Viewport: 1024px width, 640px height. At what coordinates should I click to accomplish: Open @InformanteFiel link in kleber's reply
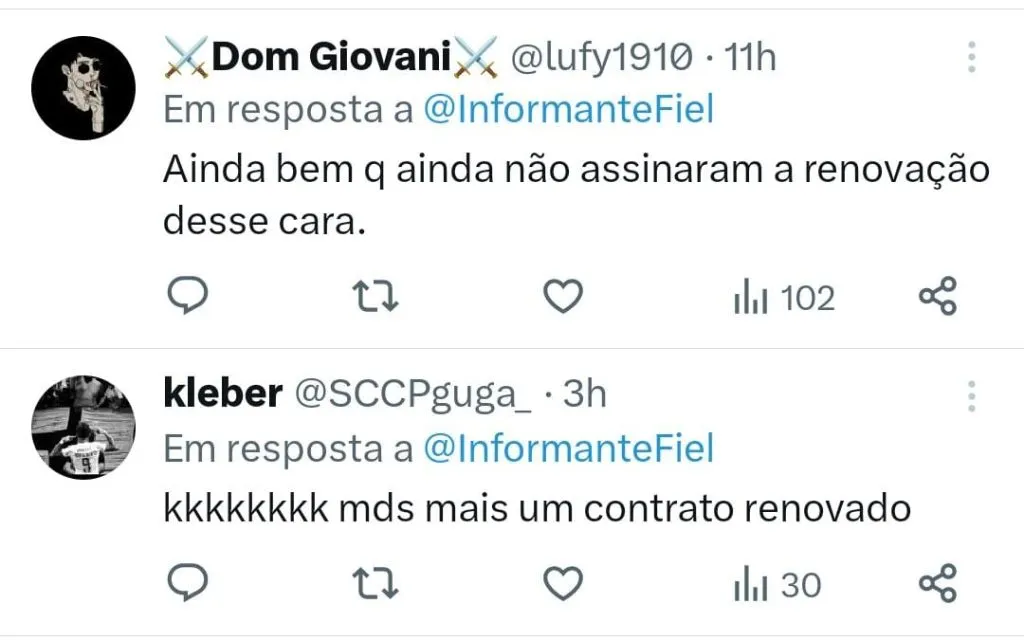coord(569,449)
